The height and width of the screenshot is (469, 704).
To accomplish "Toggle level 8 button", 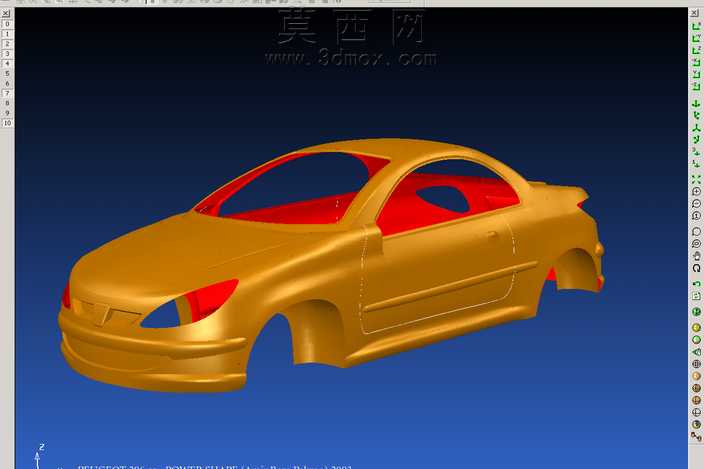I will (x=7, y=103).
